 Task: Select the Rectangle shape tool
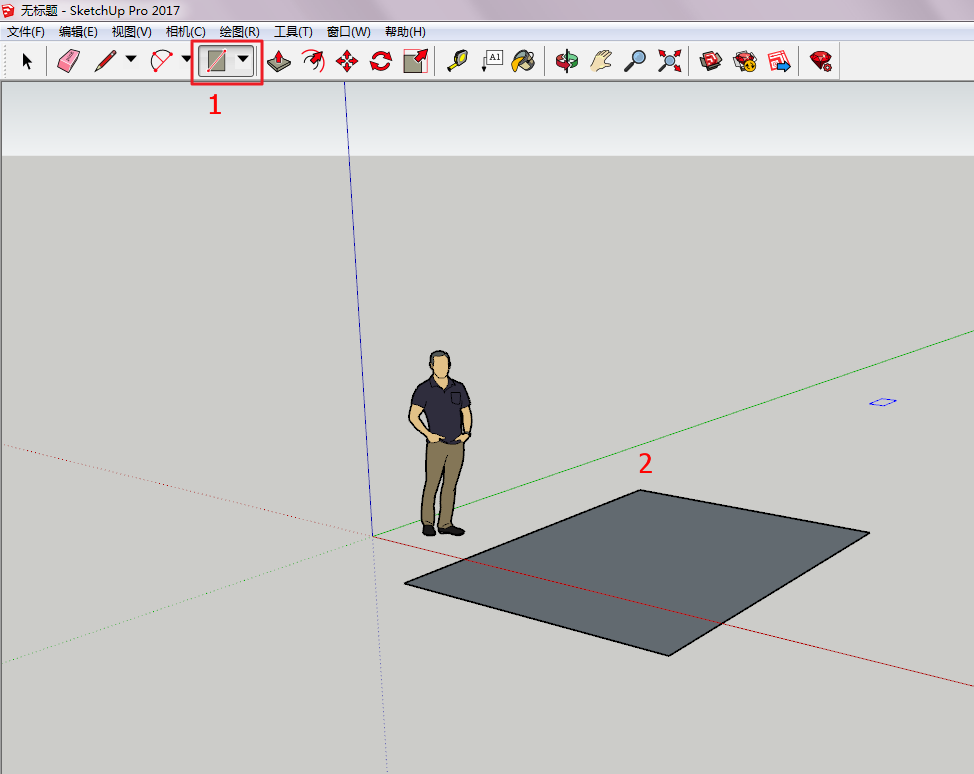(216, 62)
